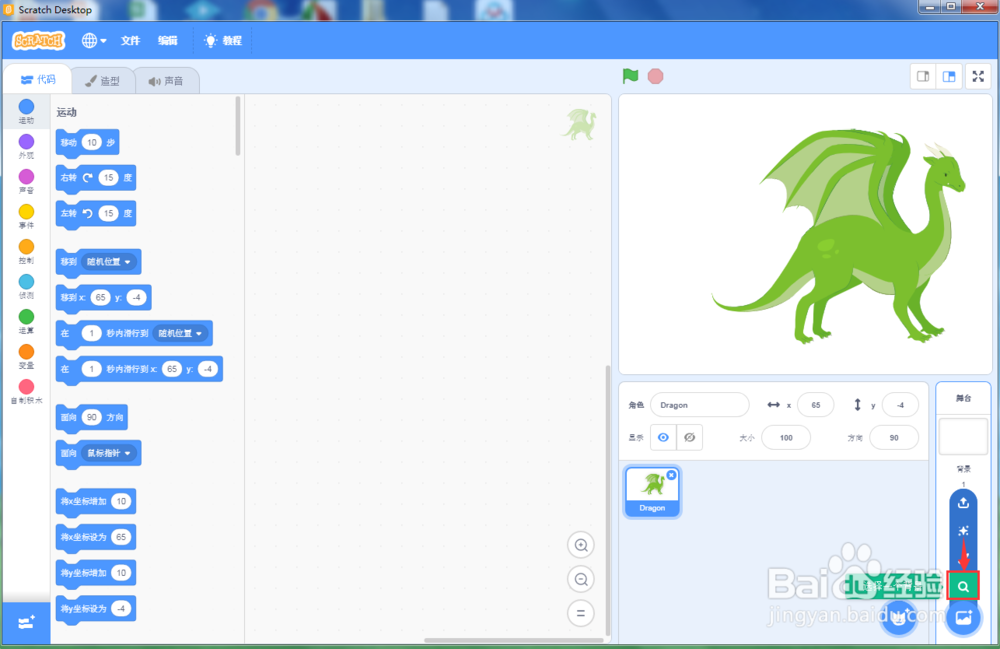
Task: Select the 运算 operators category
Action: coord(26,321)
